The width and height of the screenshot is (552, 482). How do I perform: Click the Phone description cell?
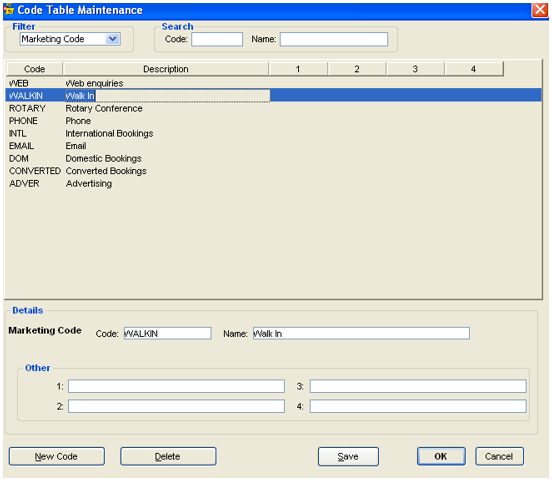coord(78,121)
